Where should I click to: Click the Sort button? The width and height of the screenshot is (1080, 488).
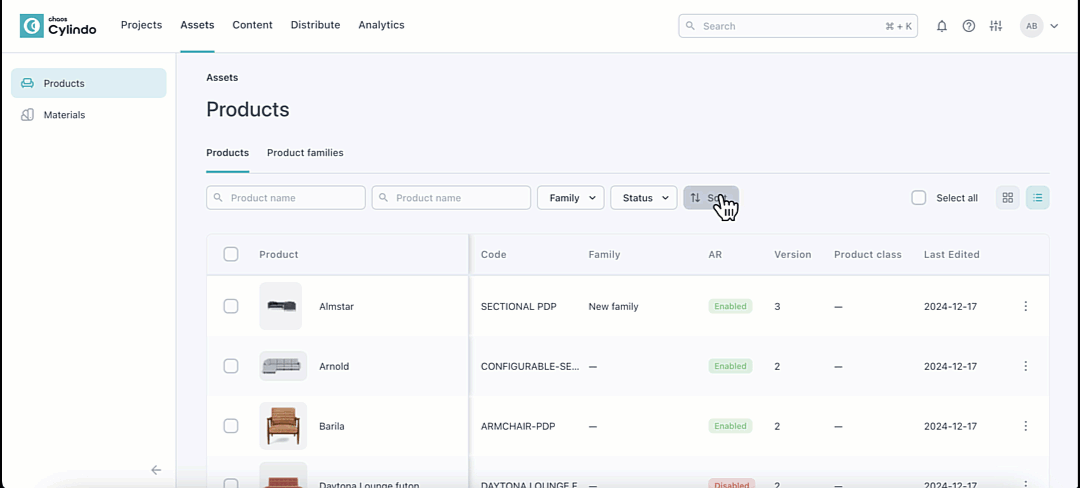710,198
